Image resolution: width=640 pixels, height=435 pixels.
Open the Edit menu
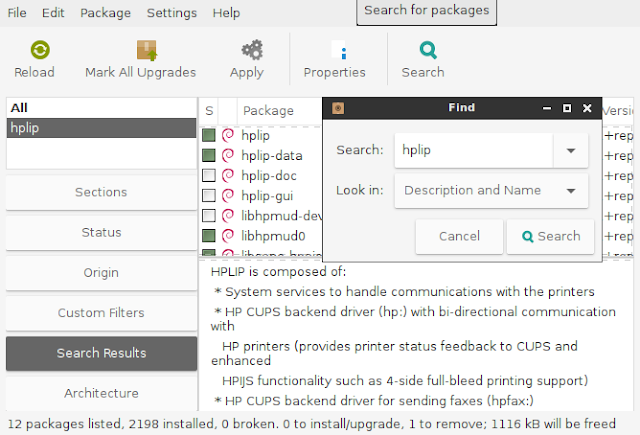click(x=53, y=13)
